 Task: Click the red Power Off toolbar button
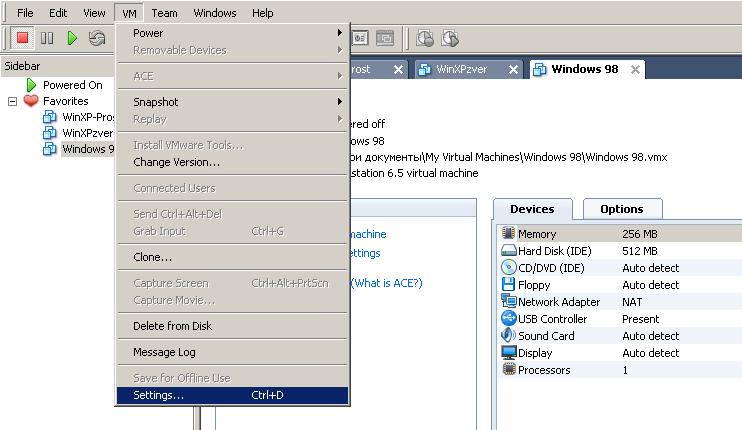[22, 38]
